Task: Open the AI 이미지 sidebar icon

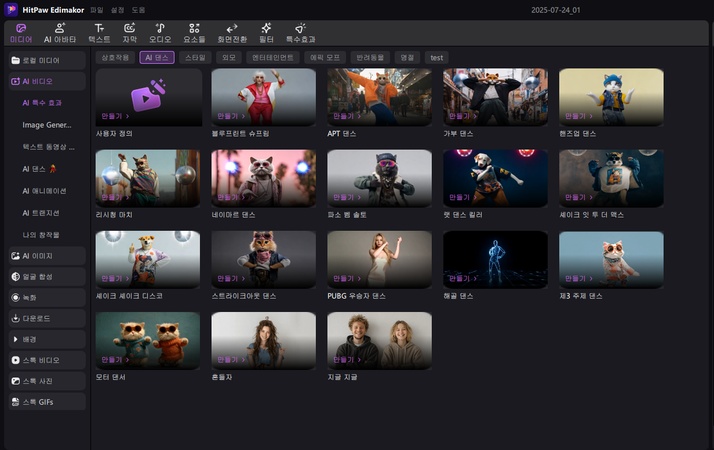Action: (15, 256)
